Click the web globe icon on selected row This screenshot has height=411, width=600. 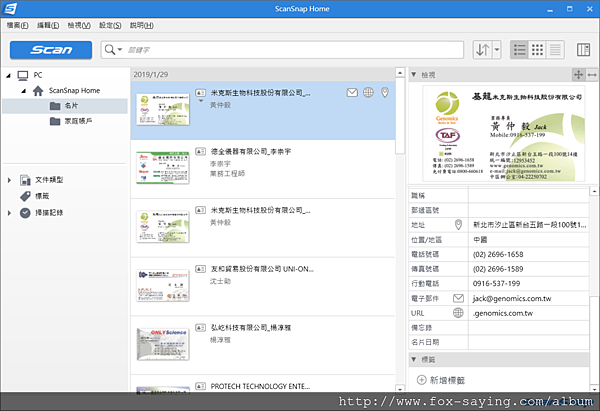click(368, 92)
